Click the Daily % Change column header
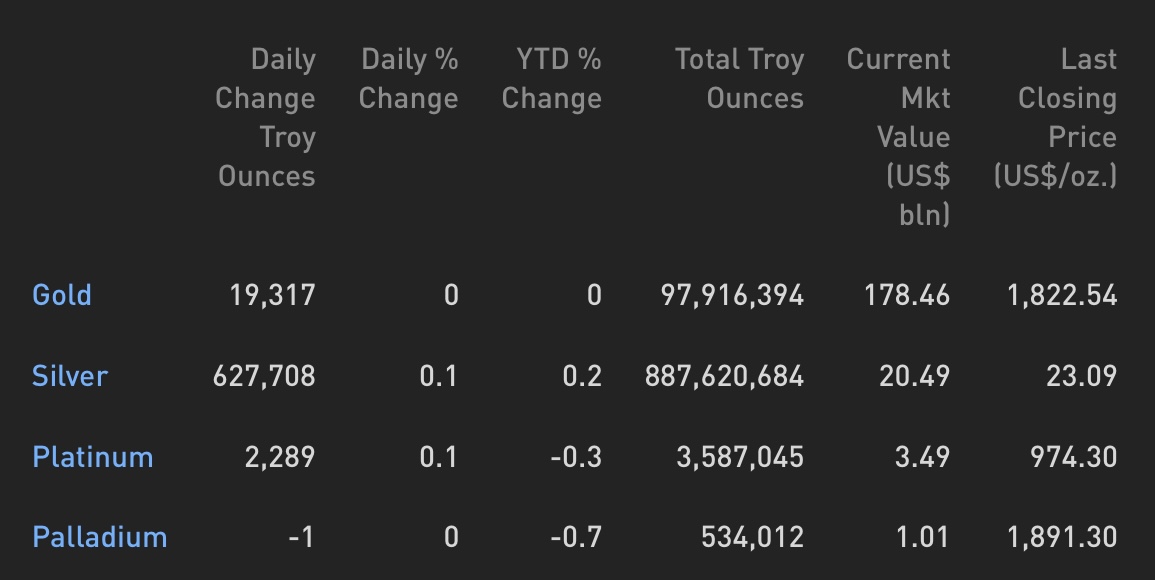This screenshot has height=580, width=1155. [409, 79]
